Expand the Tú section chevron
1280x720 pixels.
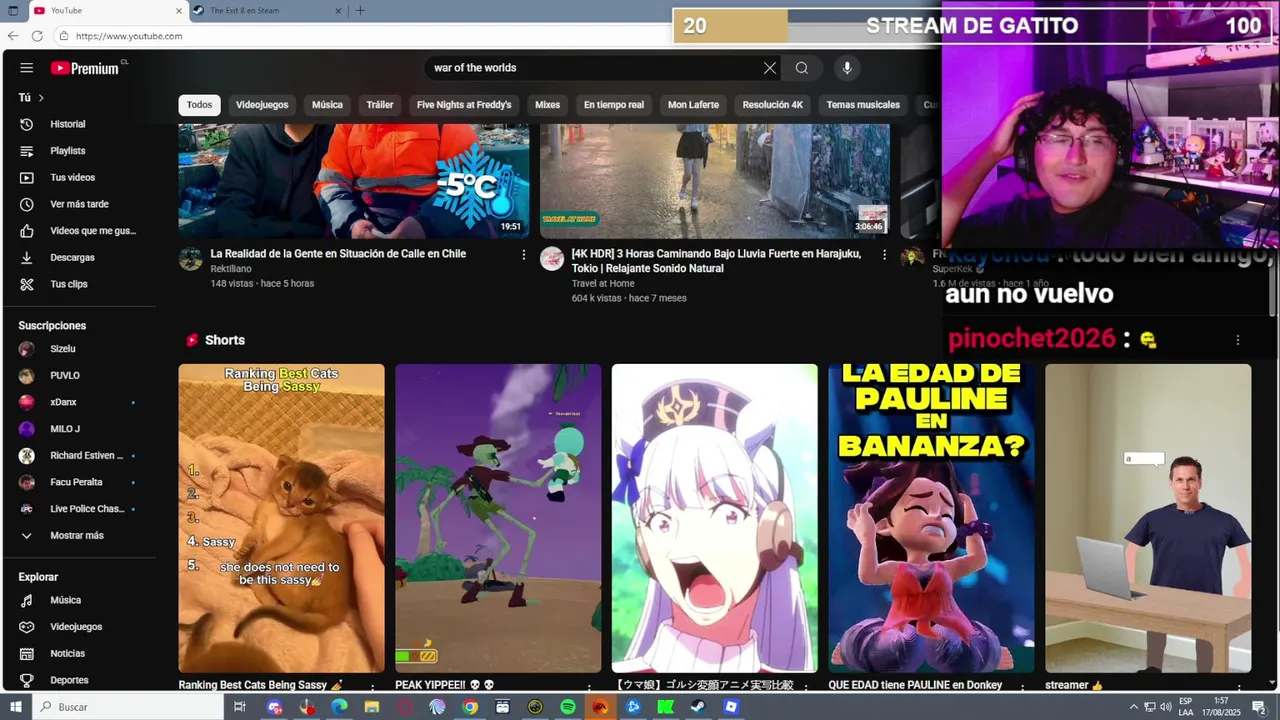[x=41, y=98]
